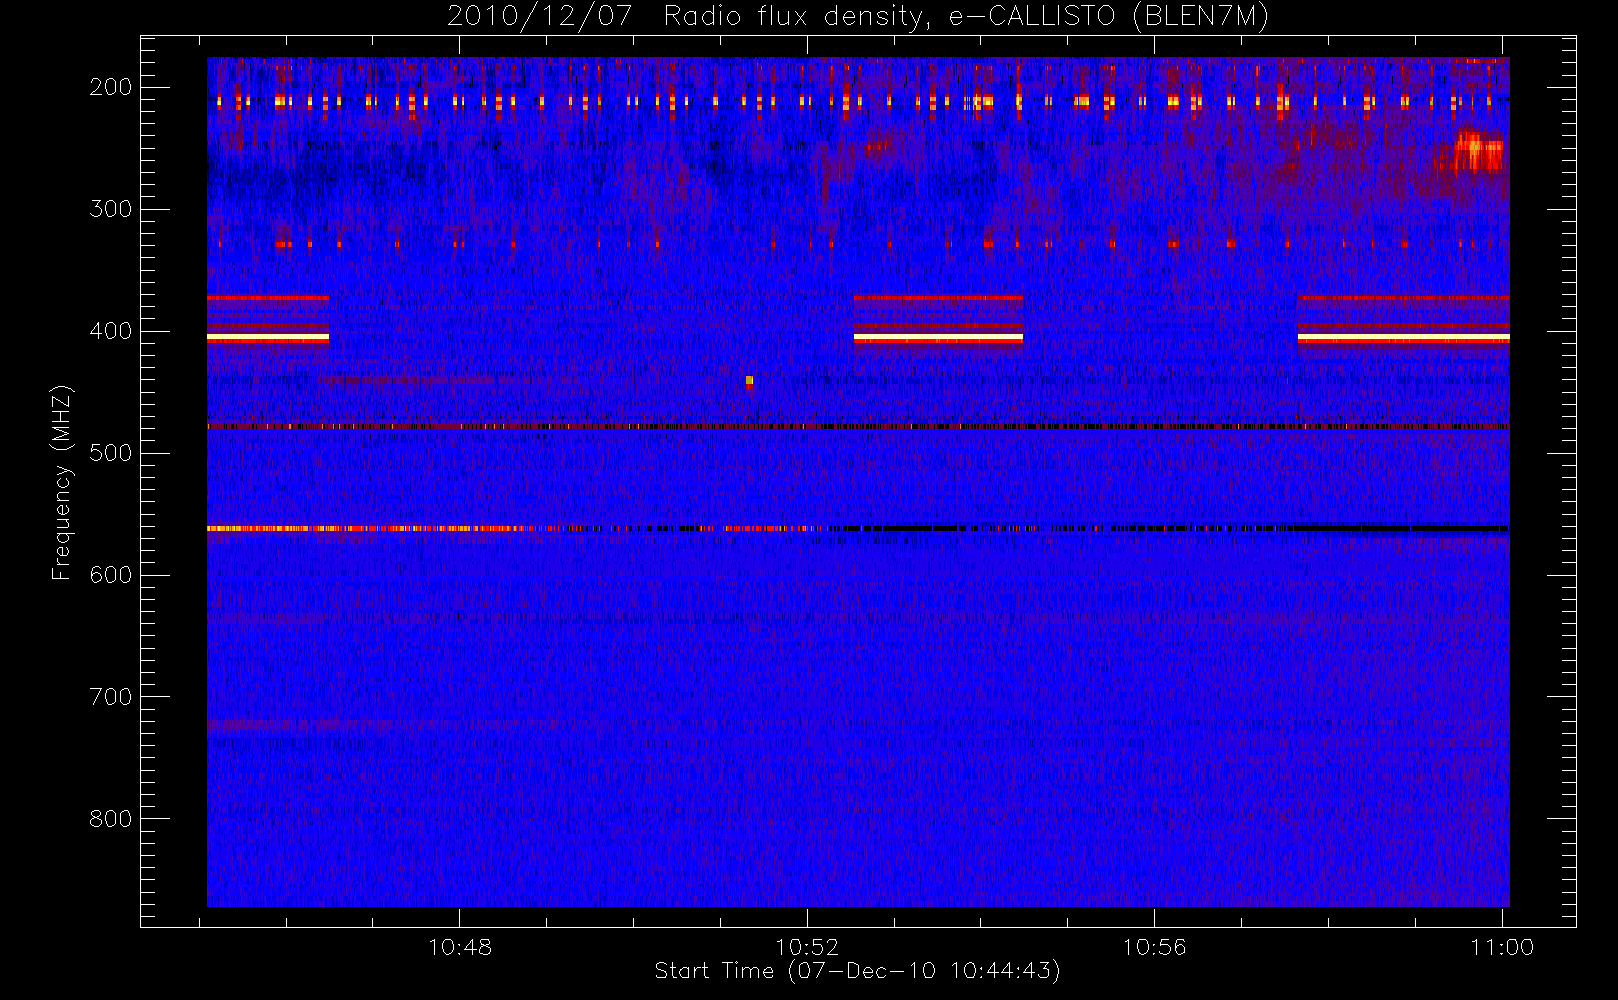Select the 10:52 time tick label
Image resolution: width=1618 pixels, height=1000 pixels.
pyautogui.click(x=807, y=947)
